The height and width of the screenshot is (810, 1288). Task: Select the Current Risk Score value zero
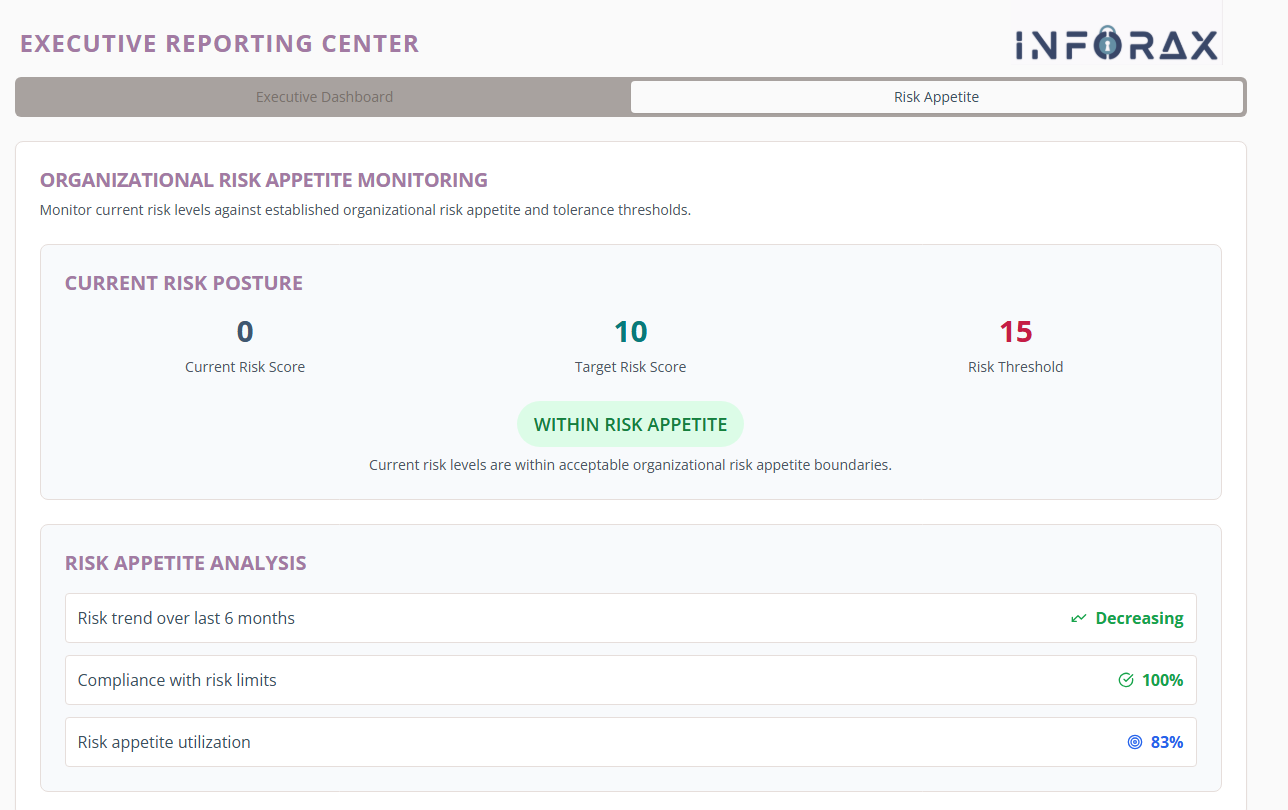click(x=245, y=332)
